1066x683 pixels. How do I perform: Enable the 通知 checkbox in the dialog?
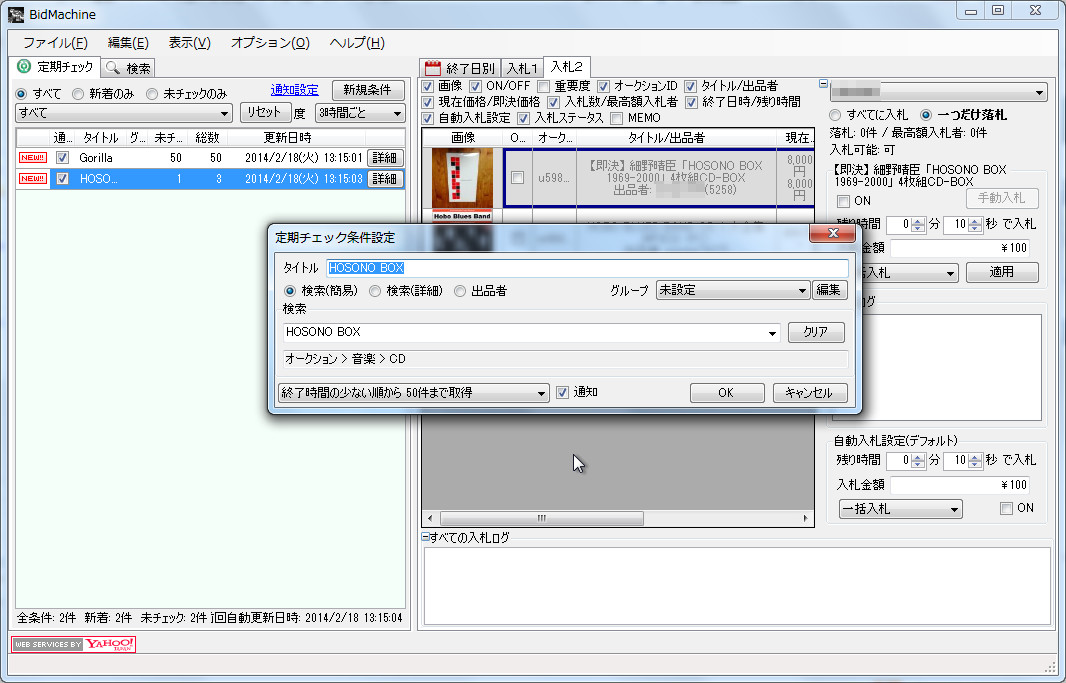pos(562,392)
